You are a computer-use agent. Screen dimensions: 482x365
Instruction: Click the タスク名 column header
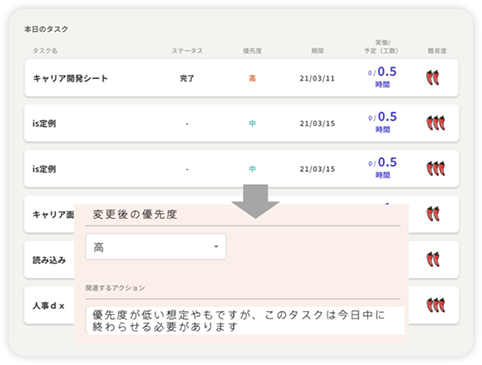[45, 51]
